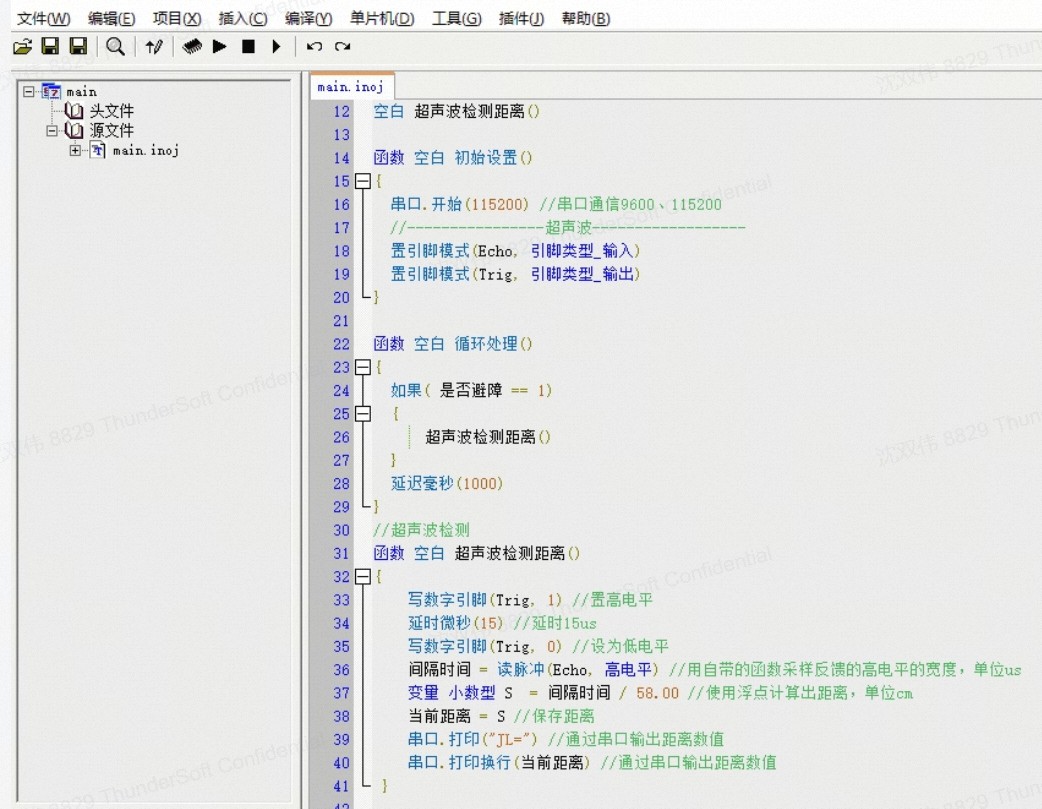This screenshot has width=1042, height=809.
Task: Open the 工具(G) menu
Action: tap(457, 19)
